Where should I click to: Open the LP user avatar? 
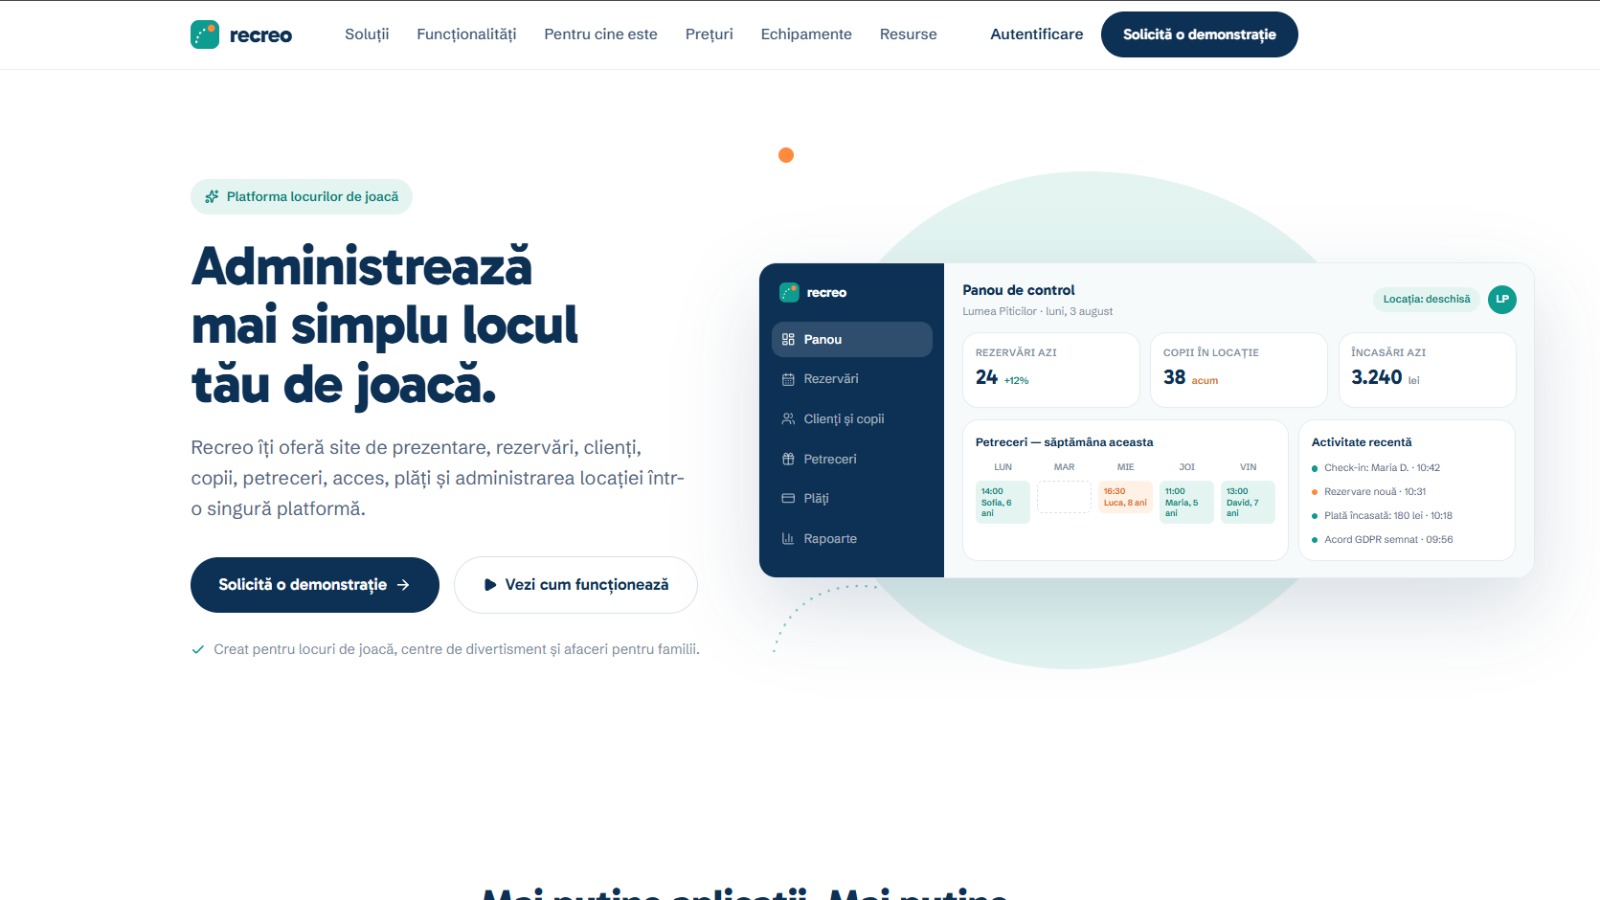[1502, 299]
